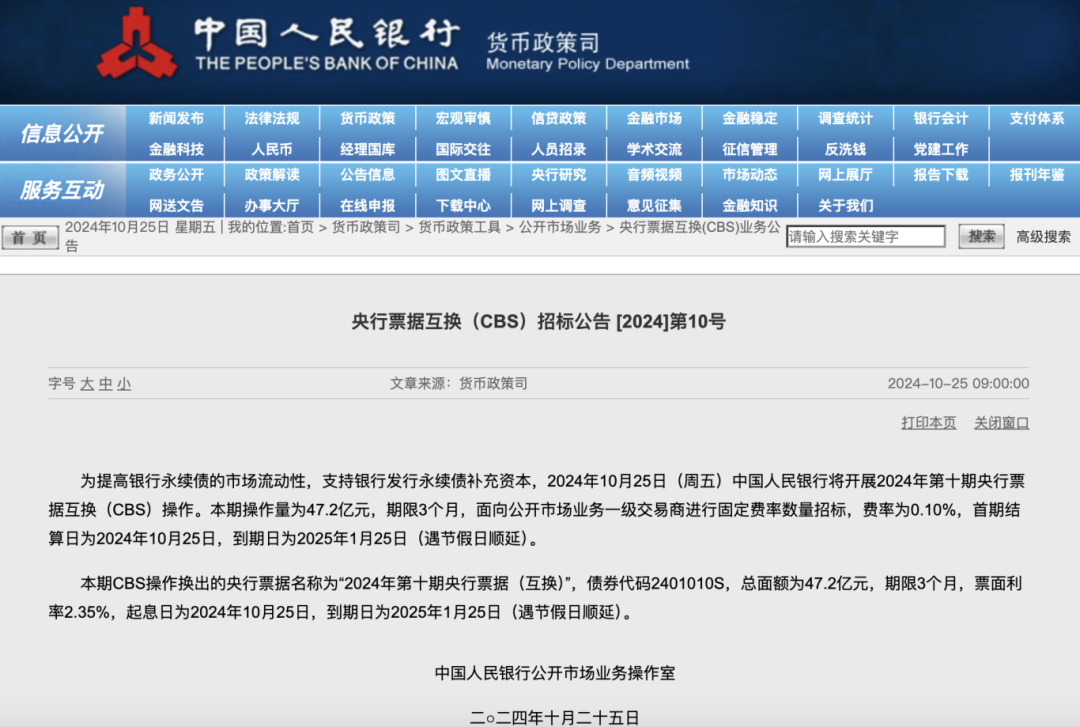Open 信贷政策 menu item
This screenshot has width=1080, height=727.
(559, 119)
